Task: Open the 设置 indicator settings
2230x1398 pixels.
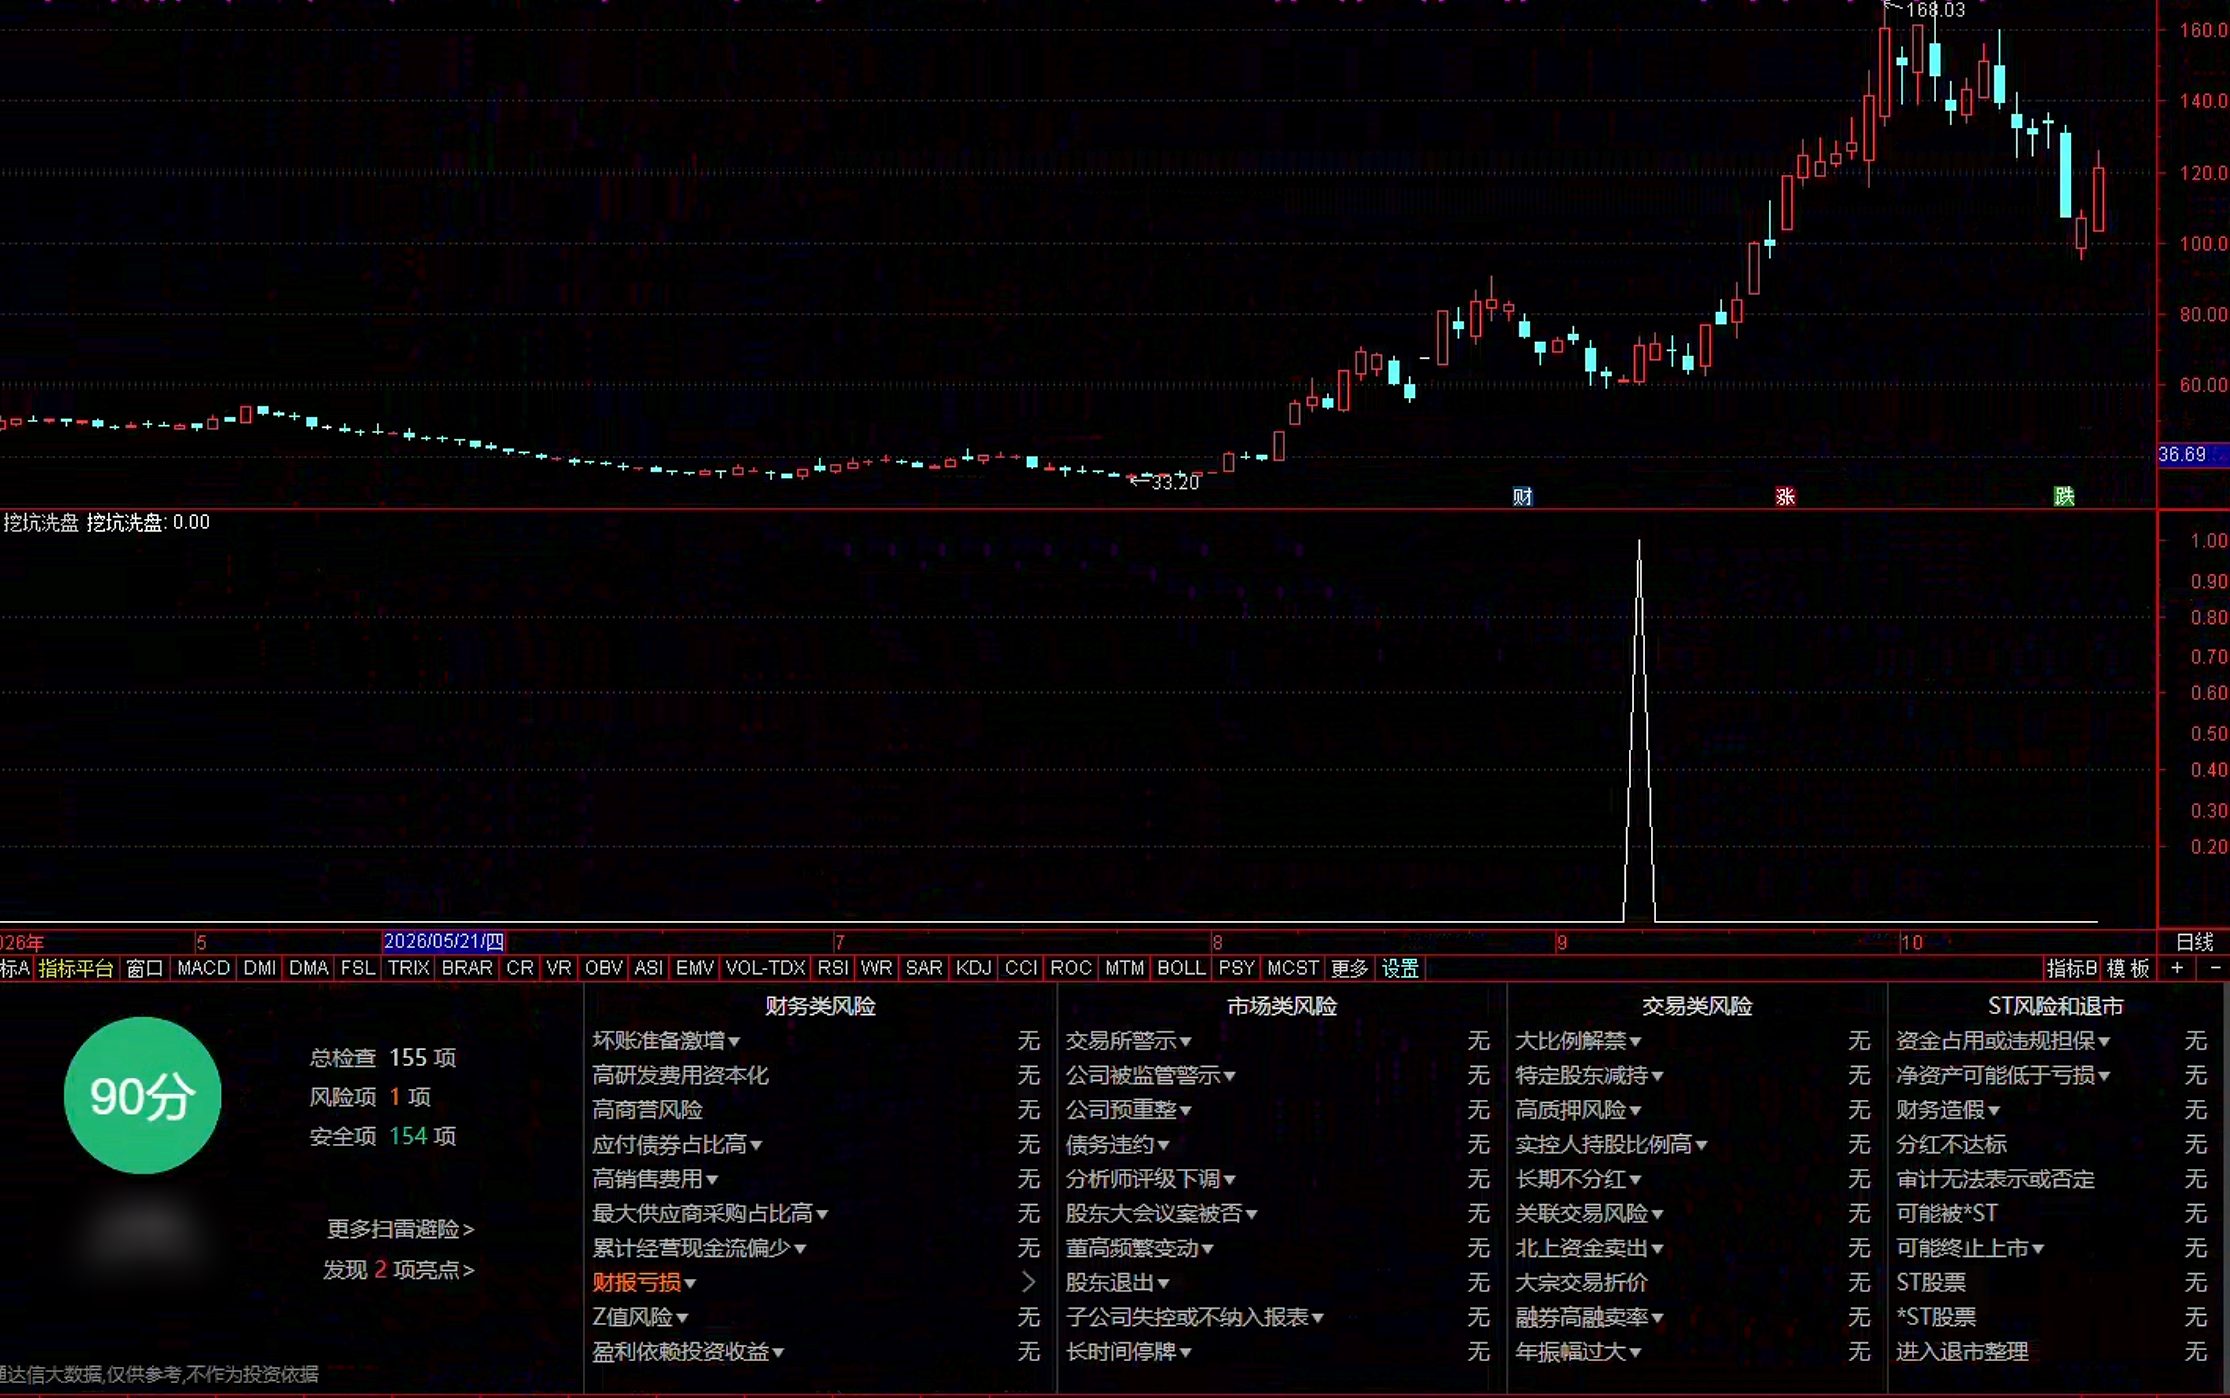Action: coord(1400,968)
